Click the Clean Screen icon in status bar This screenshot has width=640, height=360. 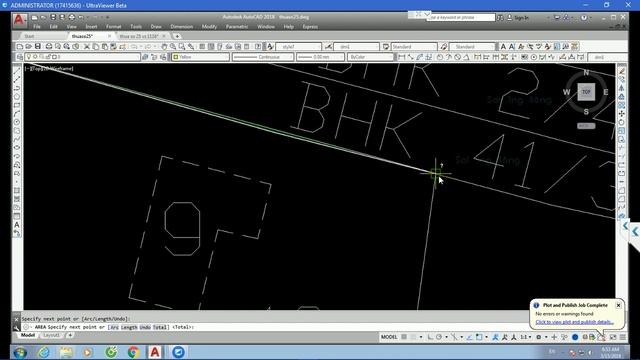click(613, 337)
